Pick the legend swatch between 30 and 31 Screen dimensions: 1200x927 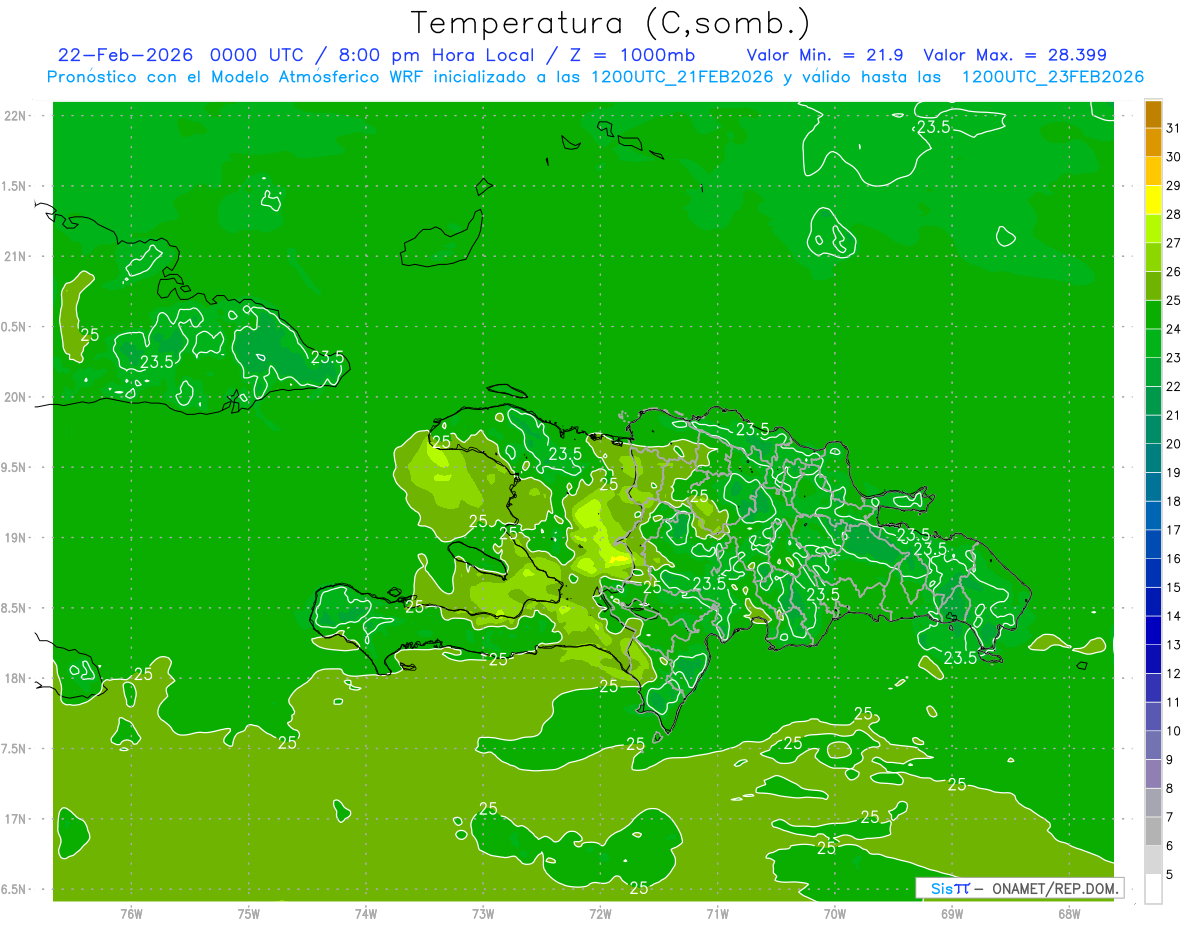[1153, 142]
